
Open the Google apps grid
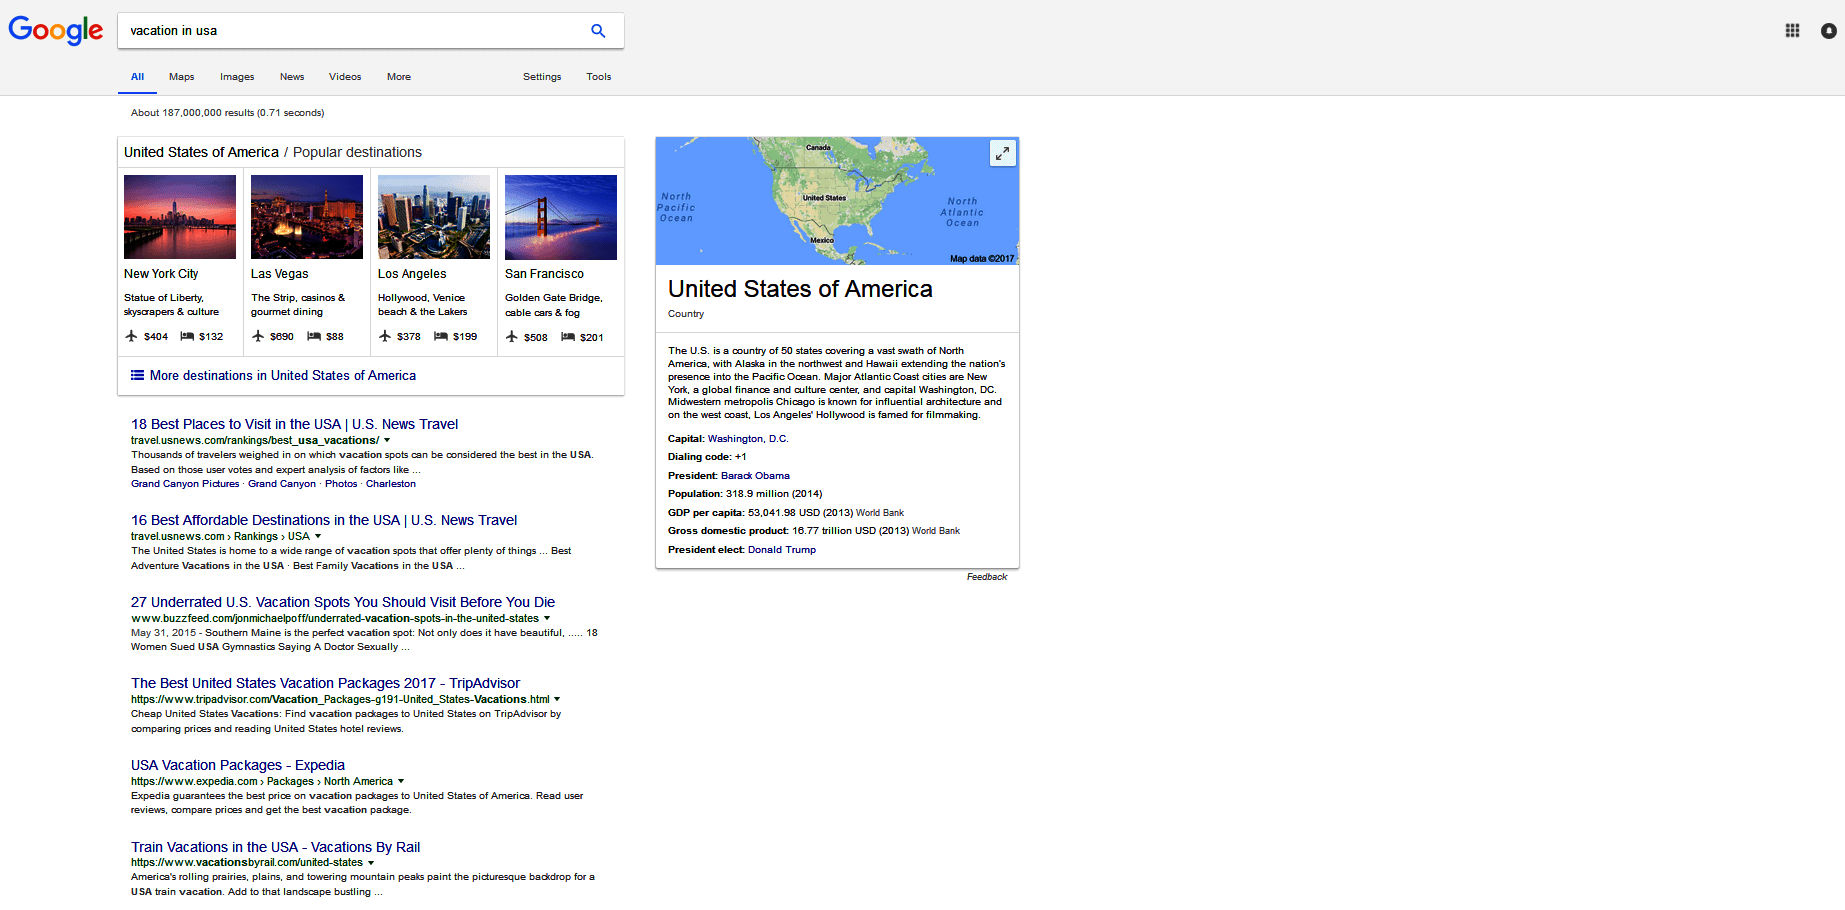point(1791,30)
